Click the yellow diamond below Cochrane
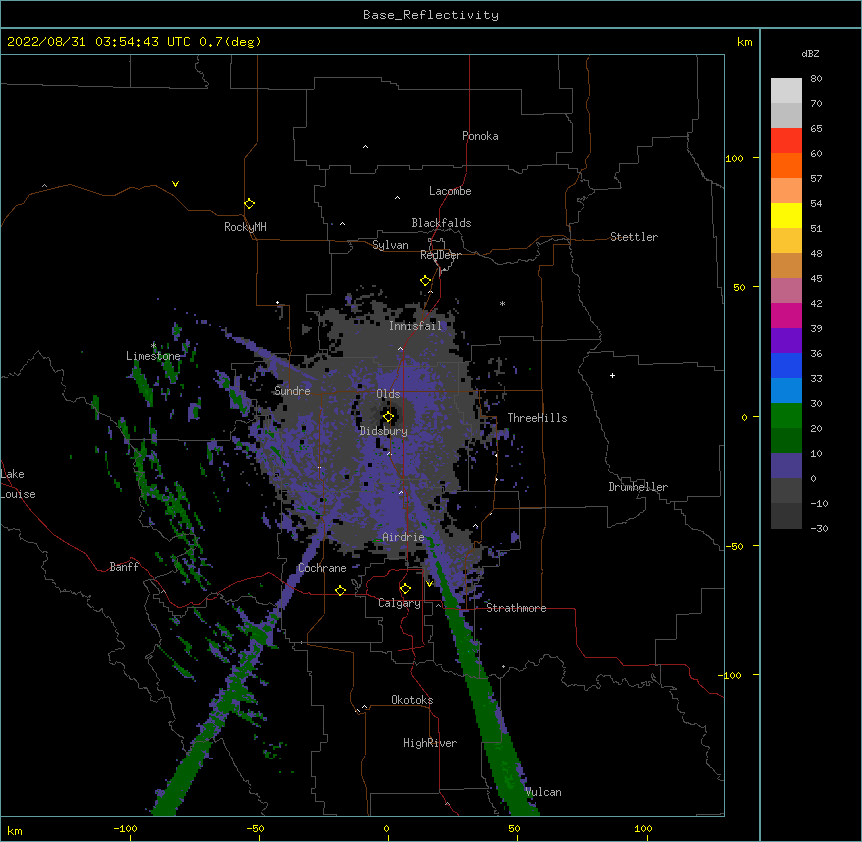 pos(340,590)
